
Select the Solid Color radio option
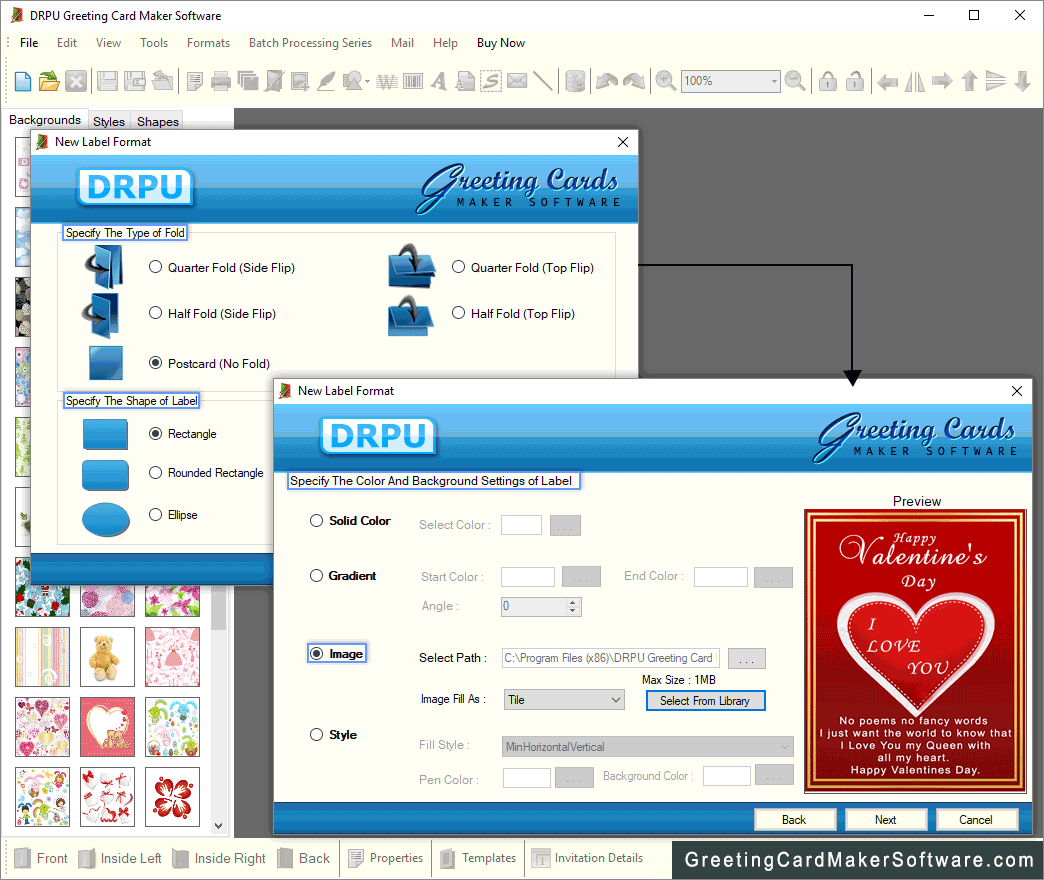pos(316,521)
